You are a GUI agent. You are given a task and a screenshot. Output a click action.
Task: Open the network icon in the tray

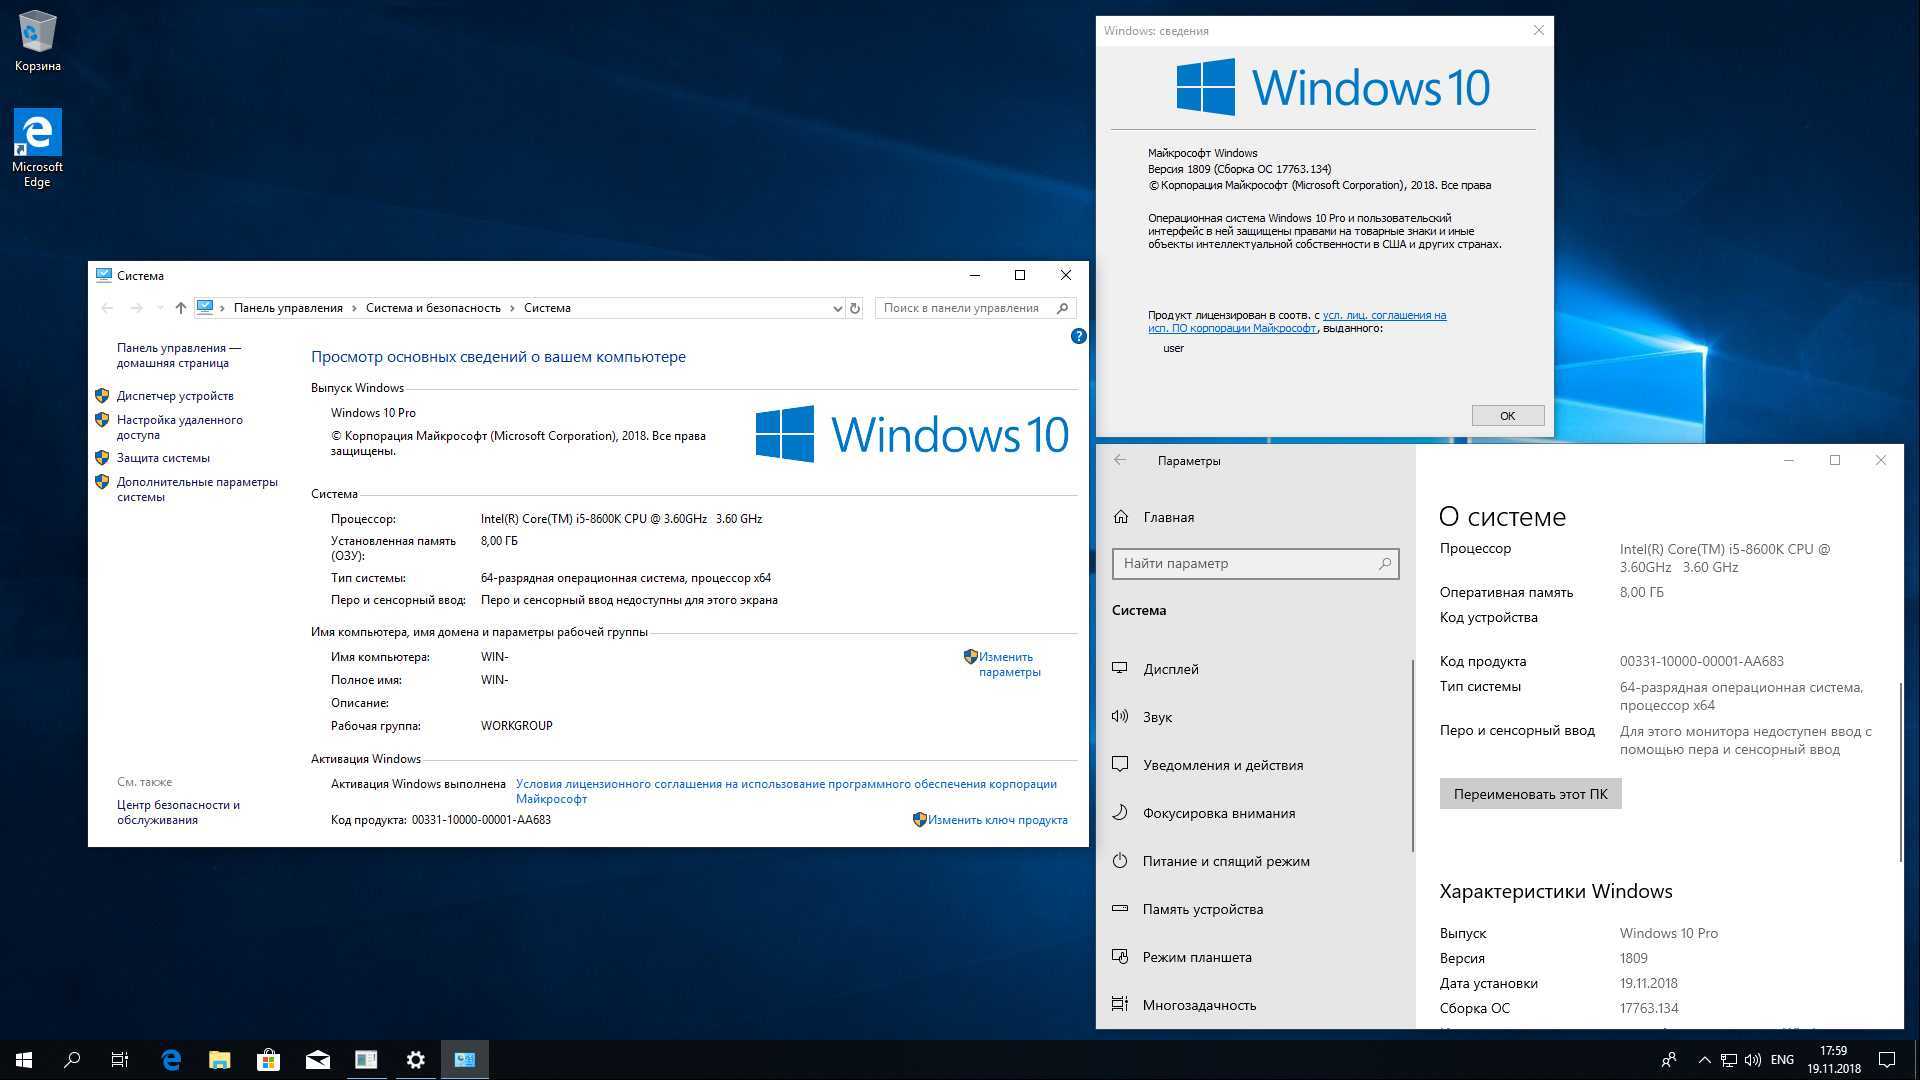pos(1730,1060)
